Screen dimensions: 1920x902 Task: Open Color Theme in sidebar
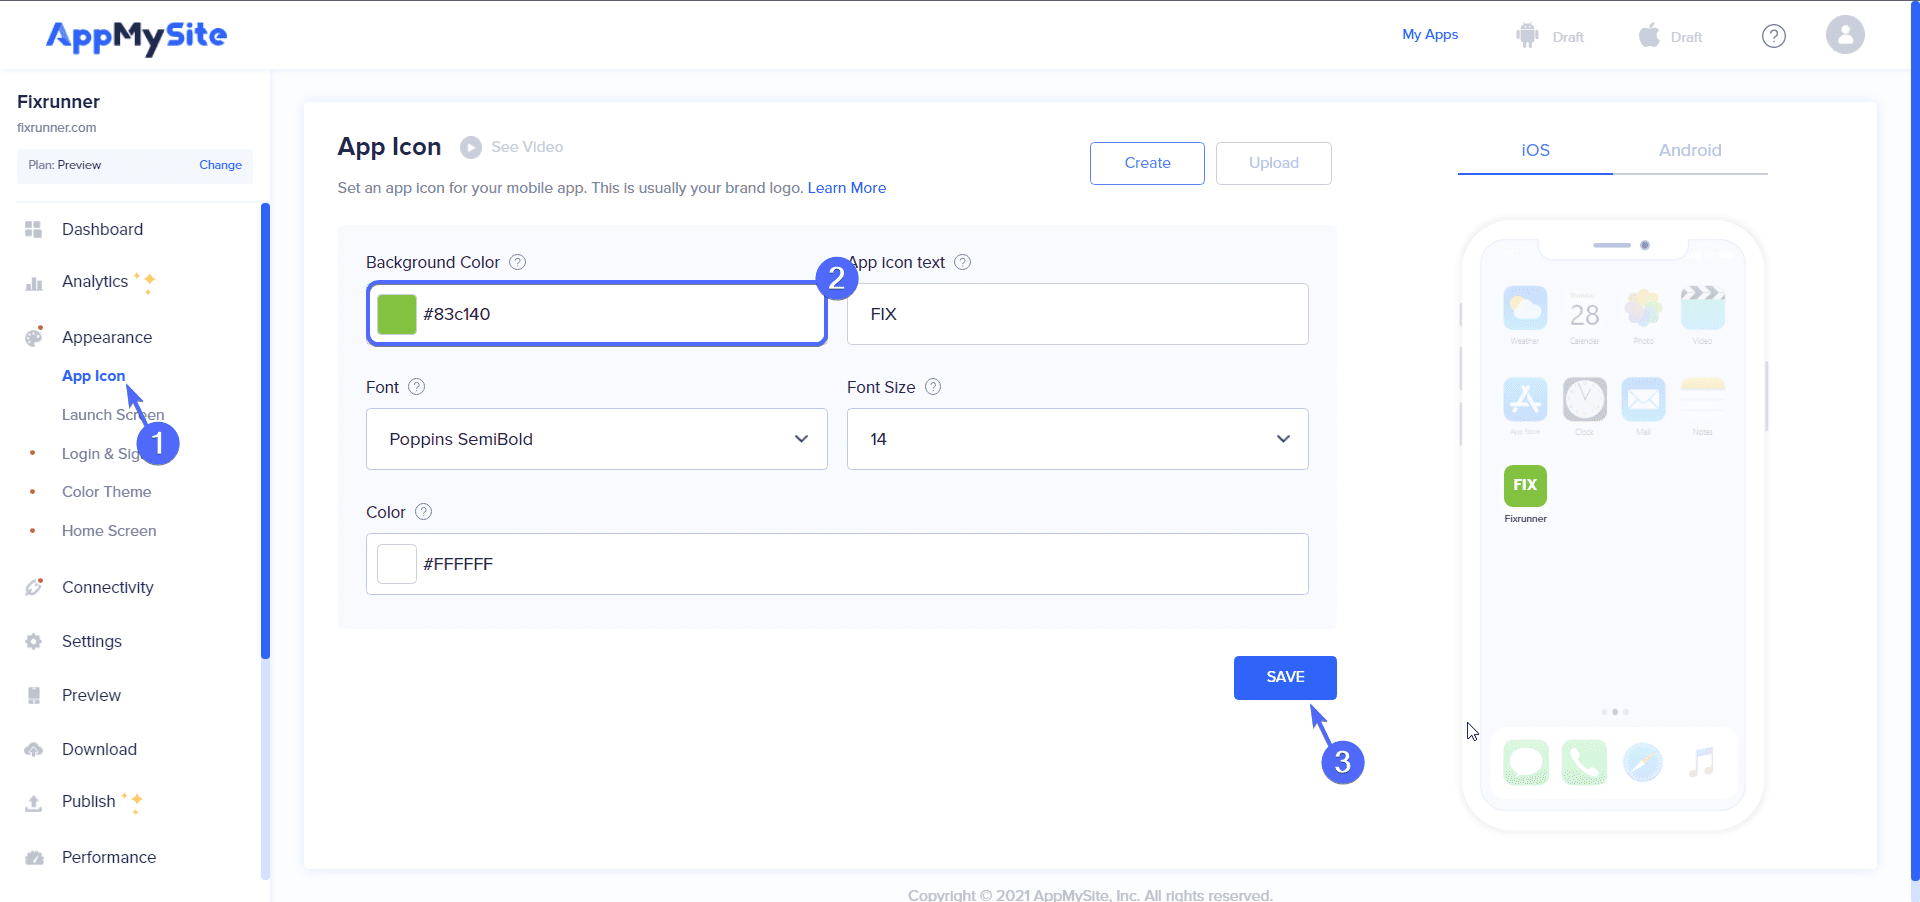point(106,492)
